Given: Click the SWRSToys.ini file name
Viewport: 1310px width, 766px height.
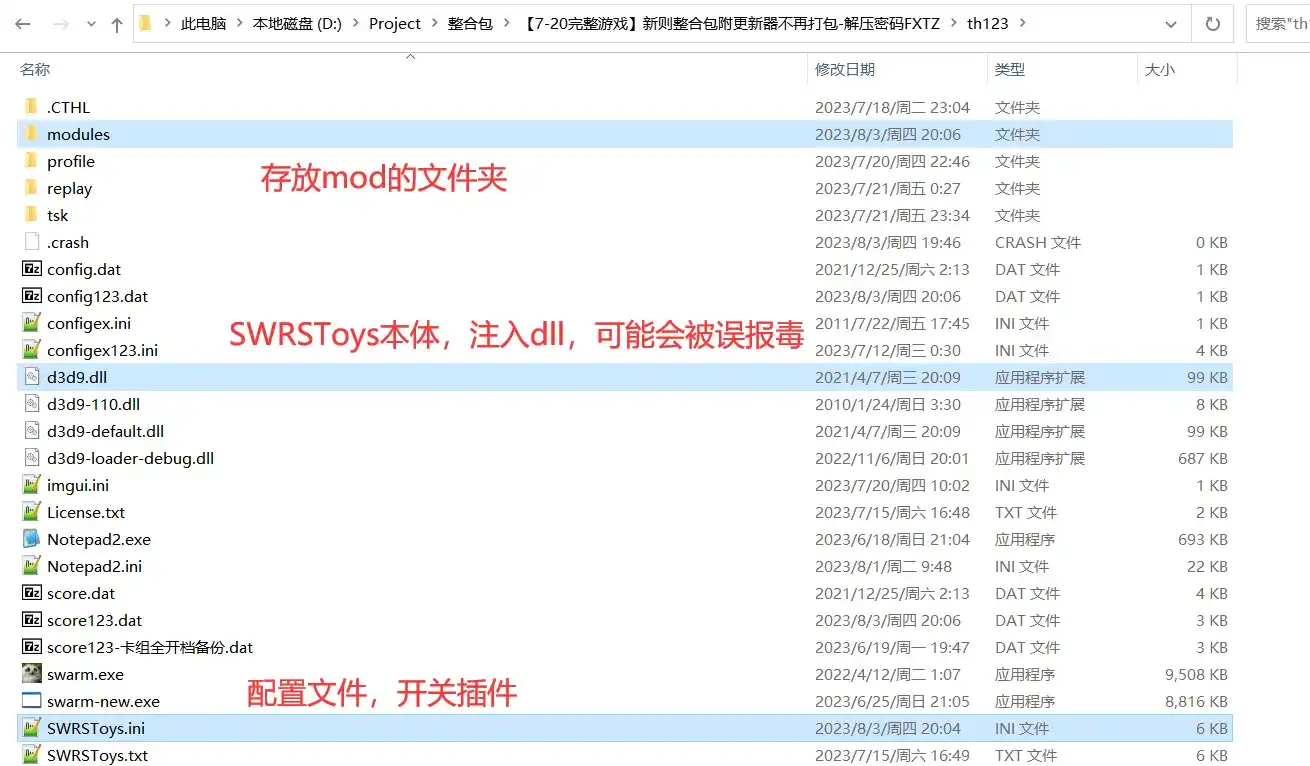Looking at the screenshot, I should (x=96, y=728).
